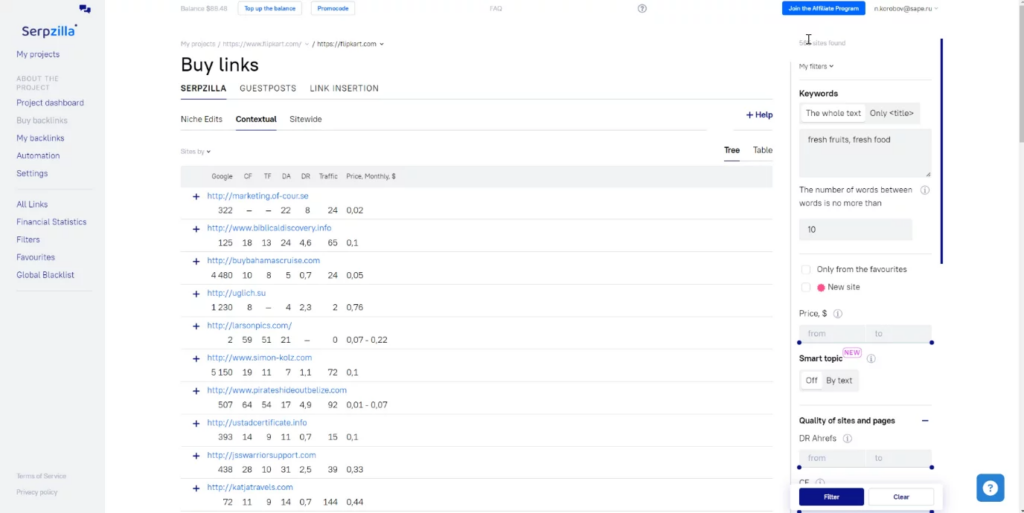Open the Sites by sorting dropdown
This screenshot has height=513, width=1024.
195,152
